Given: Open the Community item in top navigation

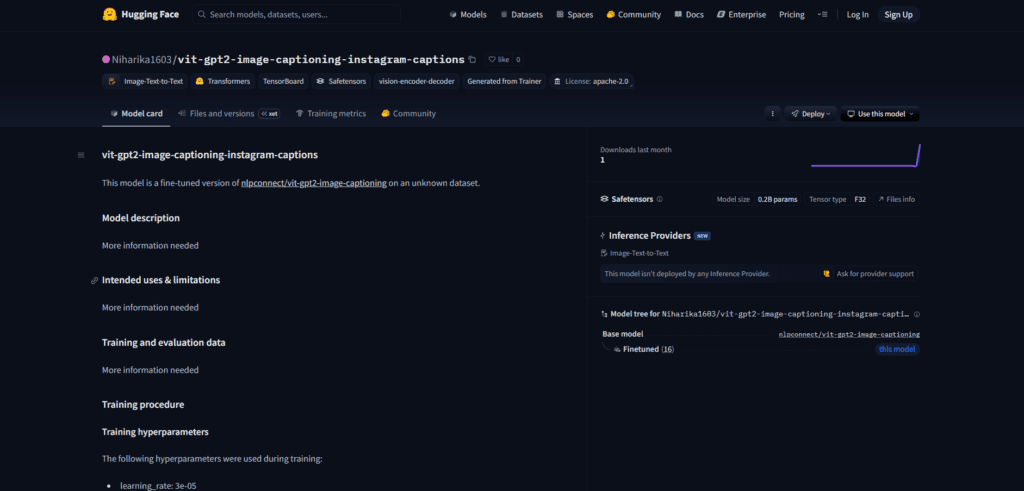Looking at the screenshot, I should coord(633,14).
